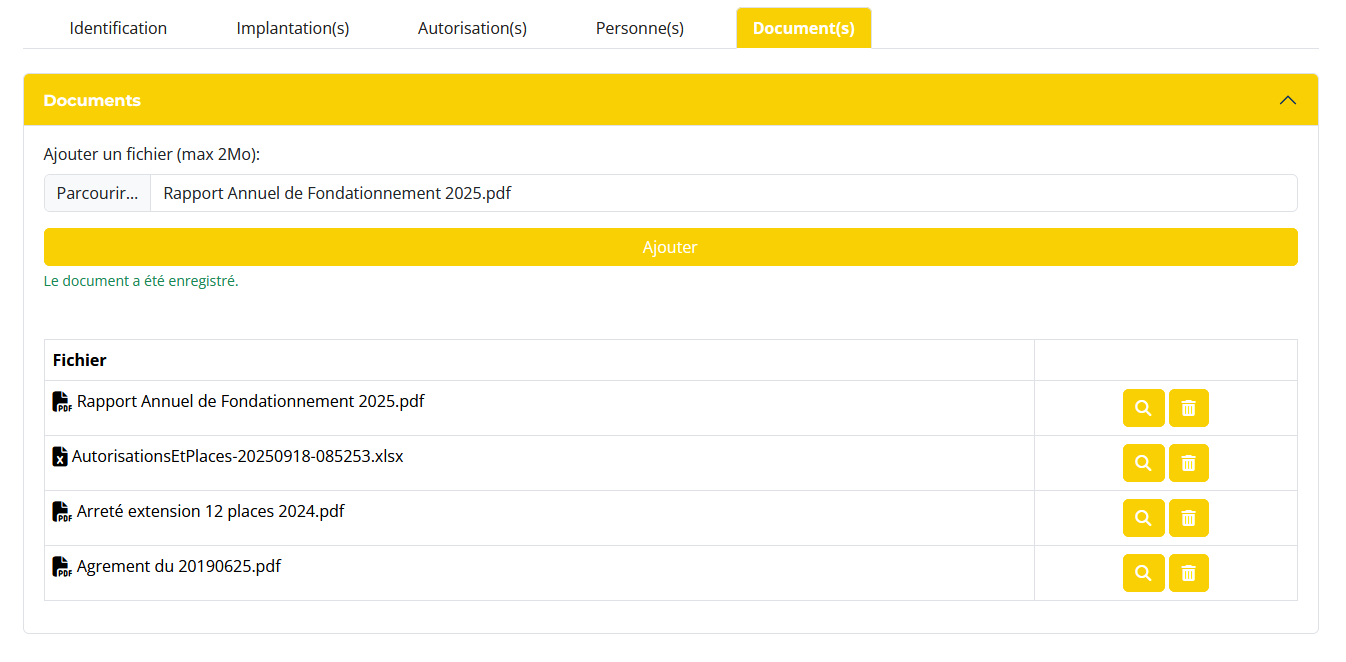This screenshot has height=662, width=1346.
Task: Delete Arreté extension 12 places 2024.pdf
Action: point(1188,518)
